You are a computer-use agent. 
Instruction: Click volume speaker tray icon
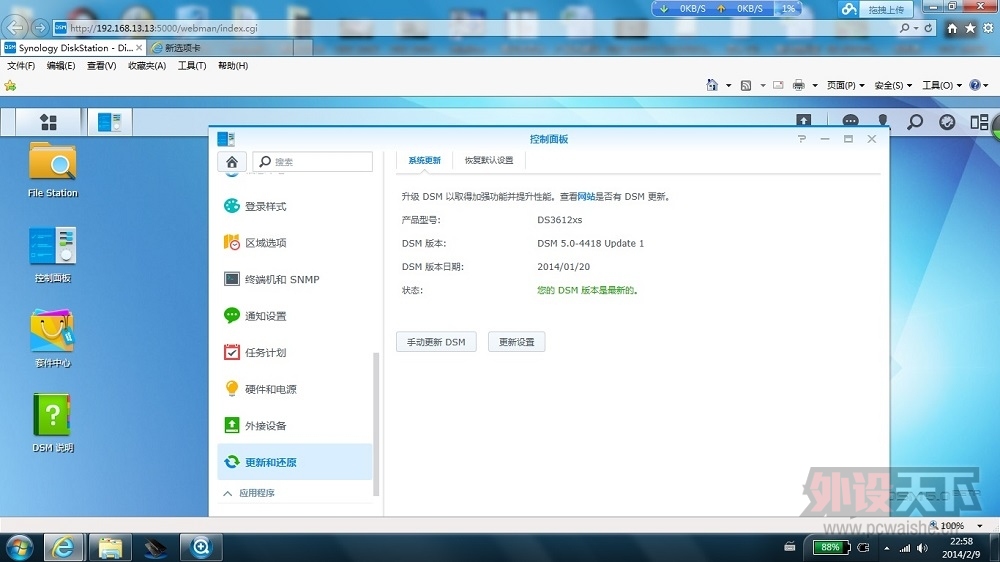922,548
